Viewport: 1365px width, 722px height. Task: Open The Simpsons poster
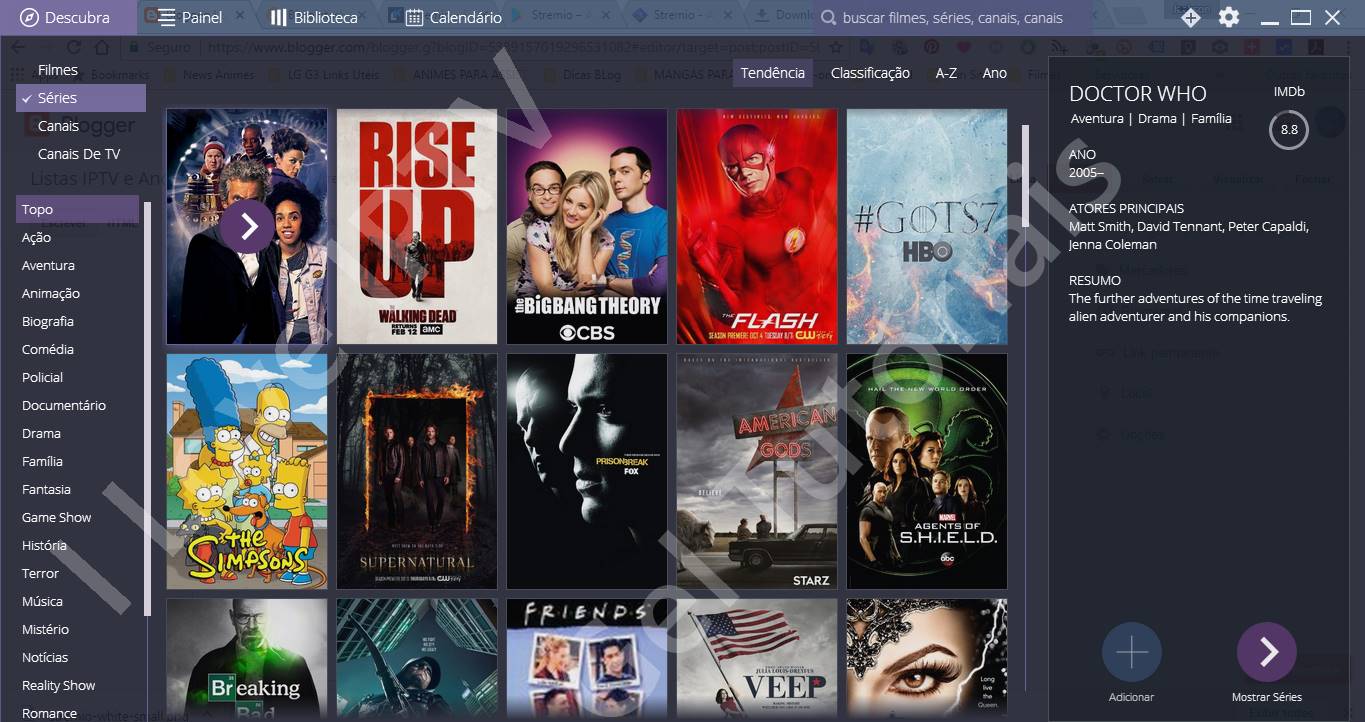[x=247, y=471]
